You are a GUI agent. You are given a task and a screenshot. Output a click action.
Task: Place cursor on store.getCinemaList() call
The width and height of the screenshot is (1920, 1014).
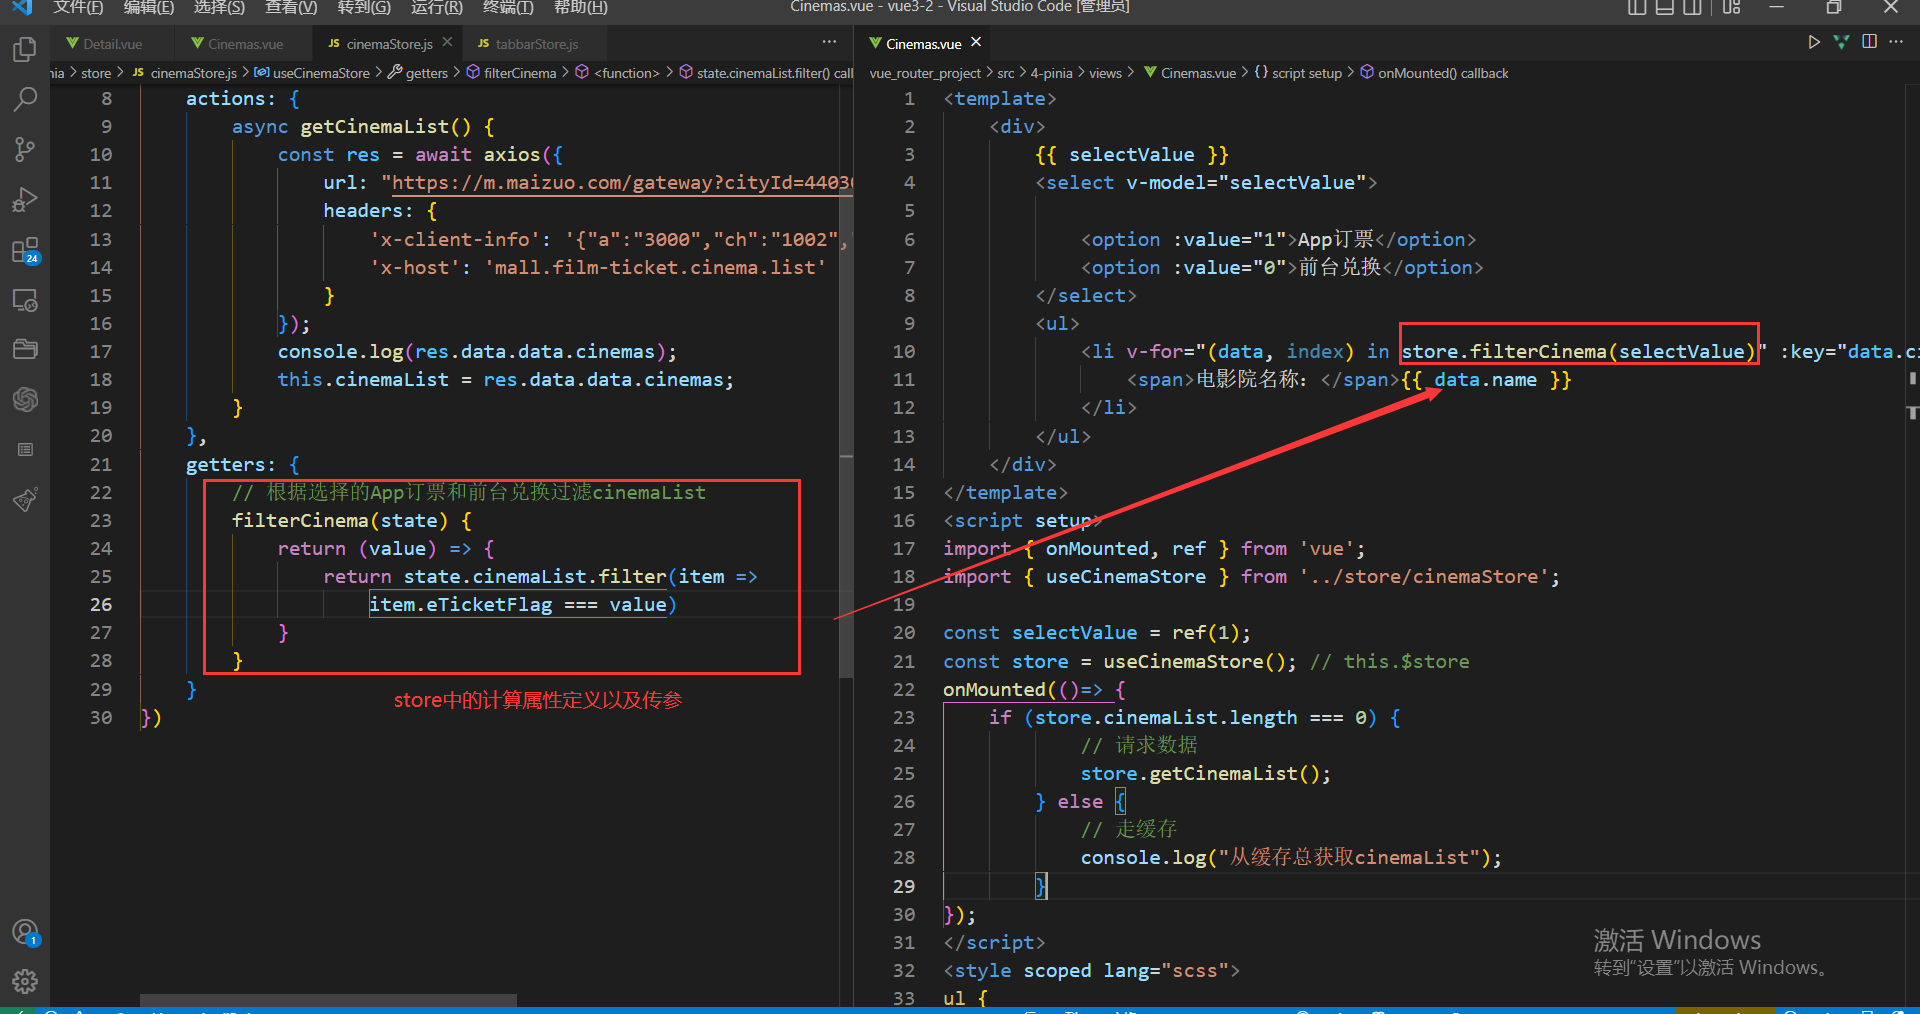pyautogui.click(x=1205, y=774)
